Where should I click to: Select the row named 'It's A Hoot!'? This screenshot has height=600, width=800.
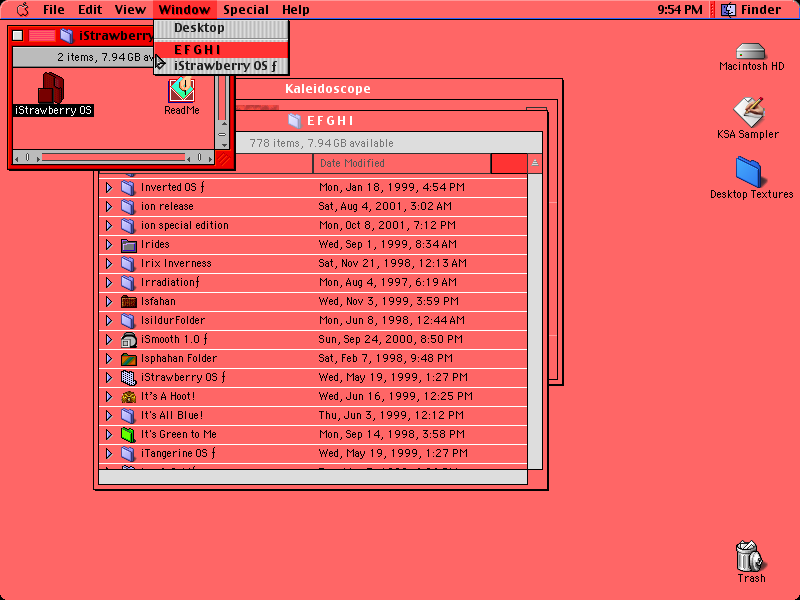pos(313,396)
